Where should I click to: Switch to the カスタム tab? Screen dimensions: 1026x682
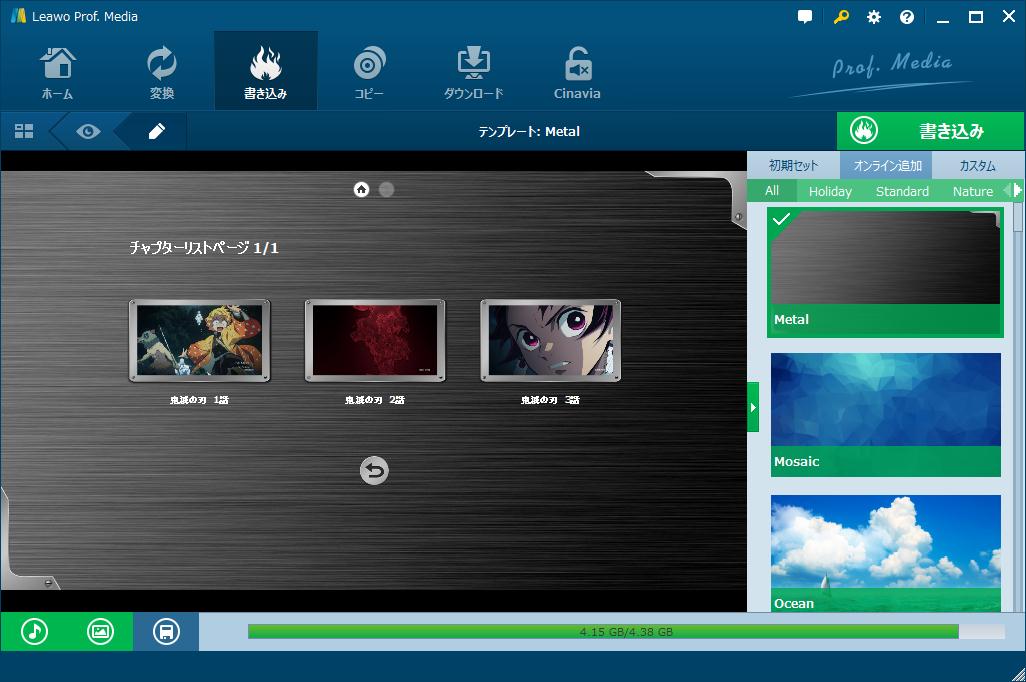[x=977, y=166]
